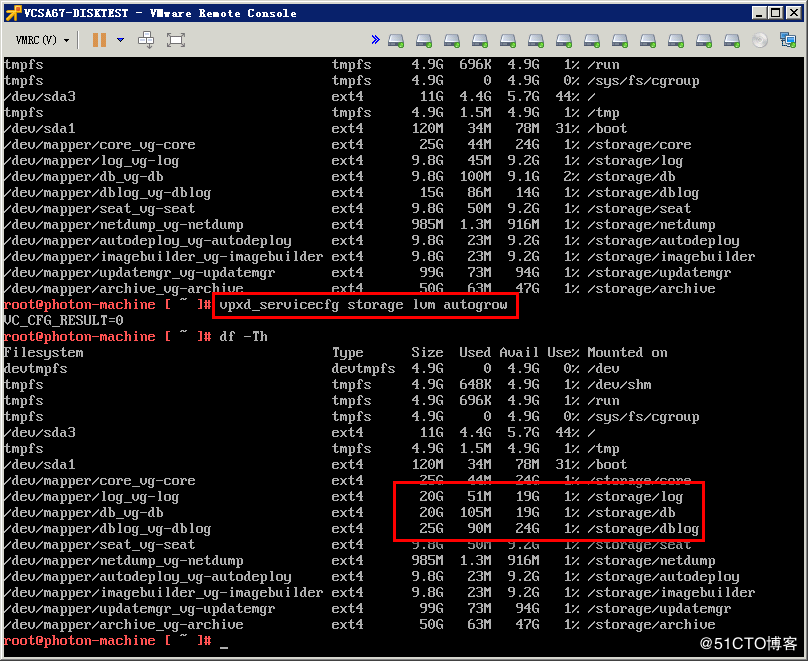Click the orange pause/suspend VM icon
Screen dimensions: 808x661
point(99,40)
